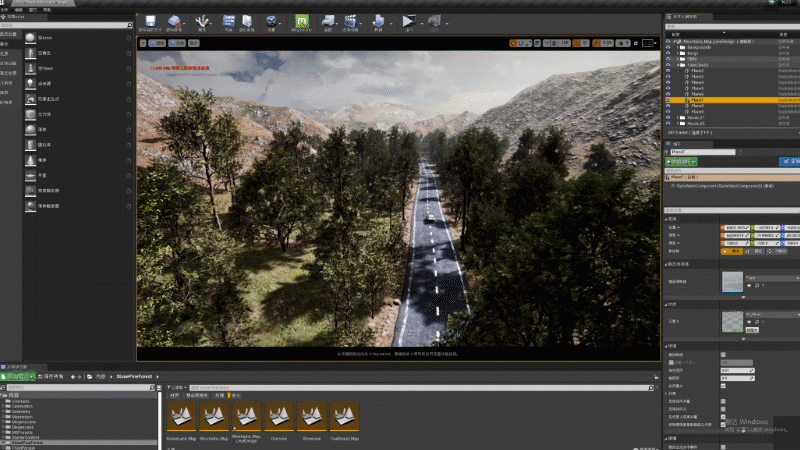Open the Marketplace toolbar icon

tap(247, 21)
